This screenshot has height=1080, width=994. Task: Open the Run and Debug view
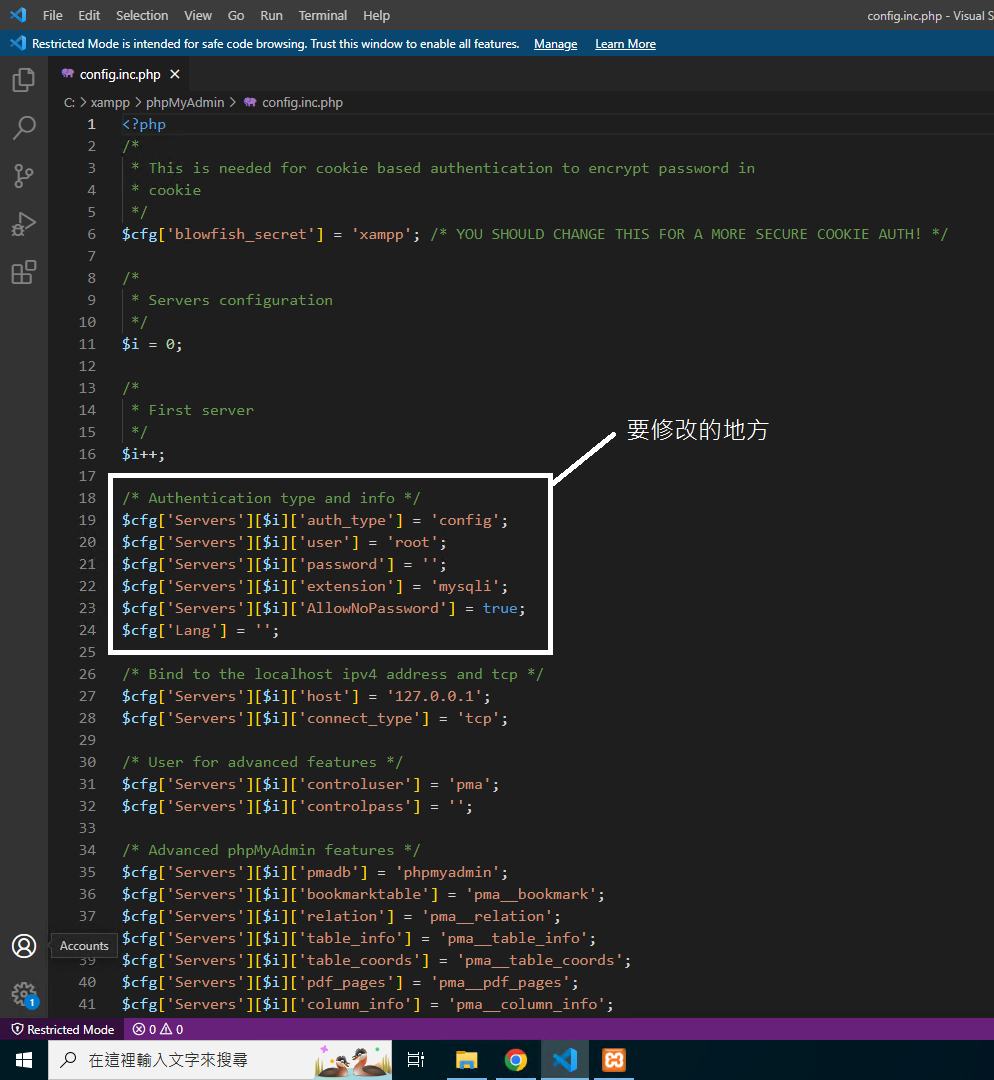pos(24,224)
